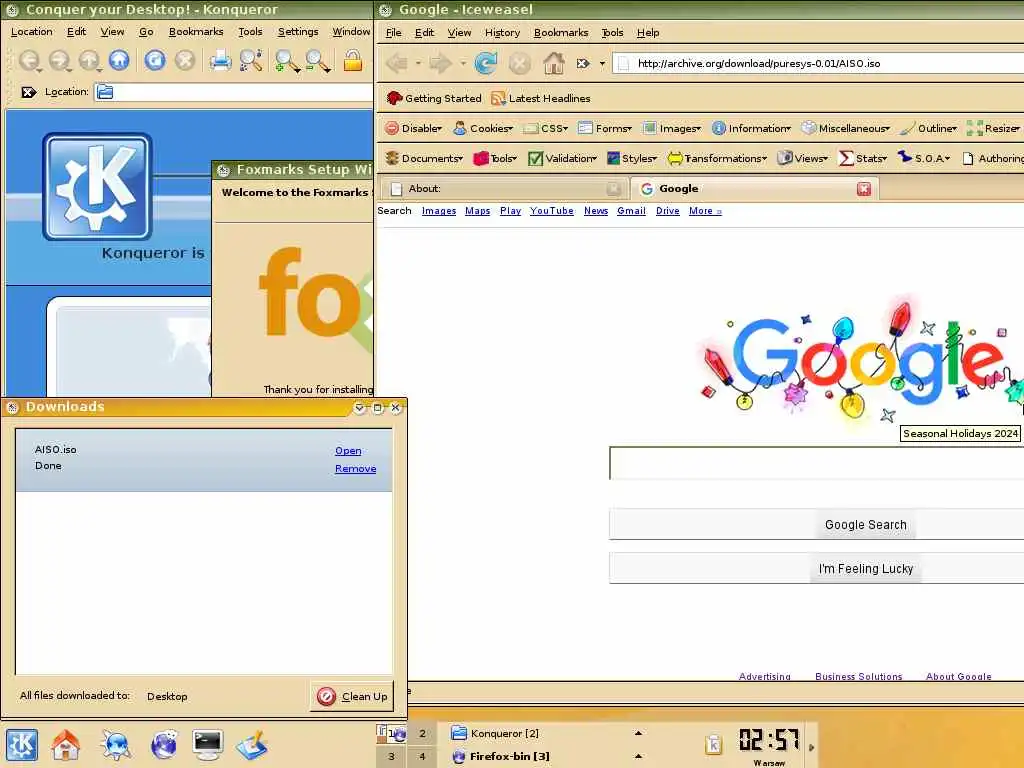Open the KDE K menu launcher
This screenshot has width=1024, height=768.
tap(22, 744)
